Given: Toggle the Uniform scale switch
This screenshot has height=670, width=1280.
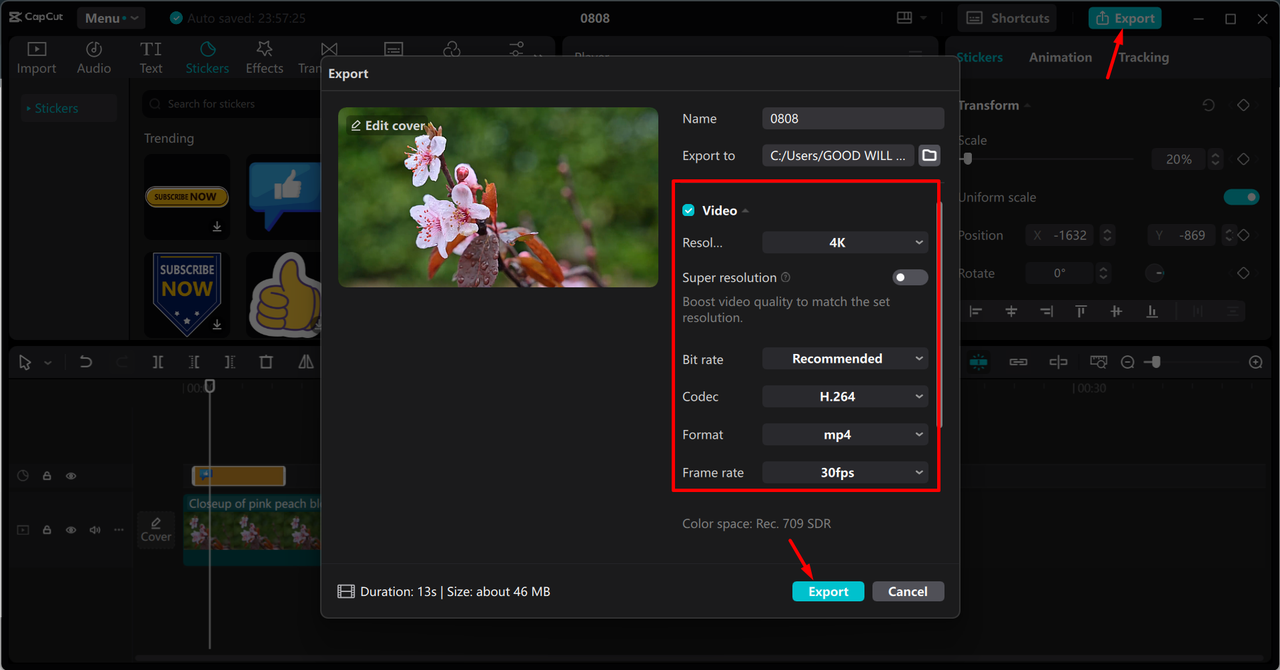Looking at the screenshot, I should click(1242, 197).
